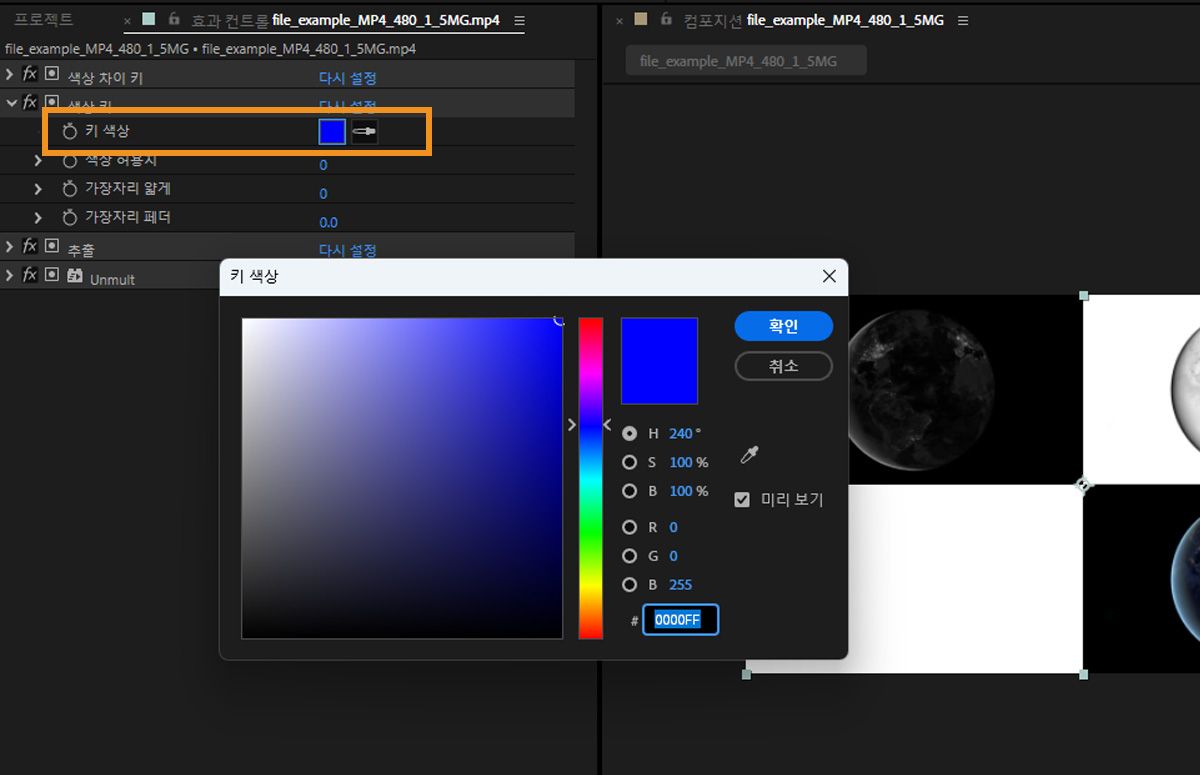Select the H hue radio button

[629, 433]
